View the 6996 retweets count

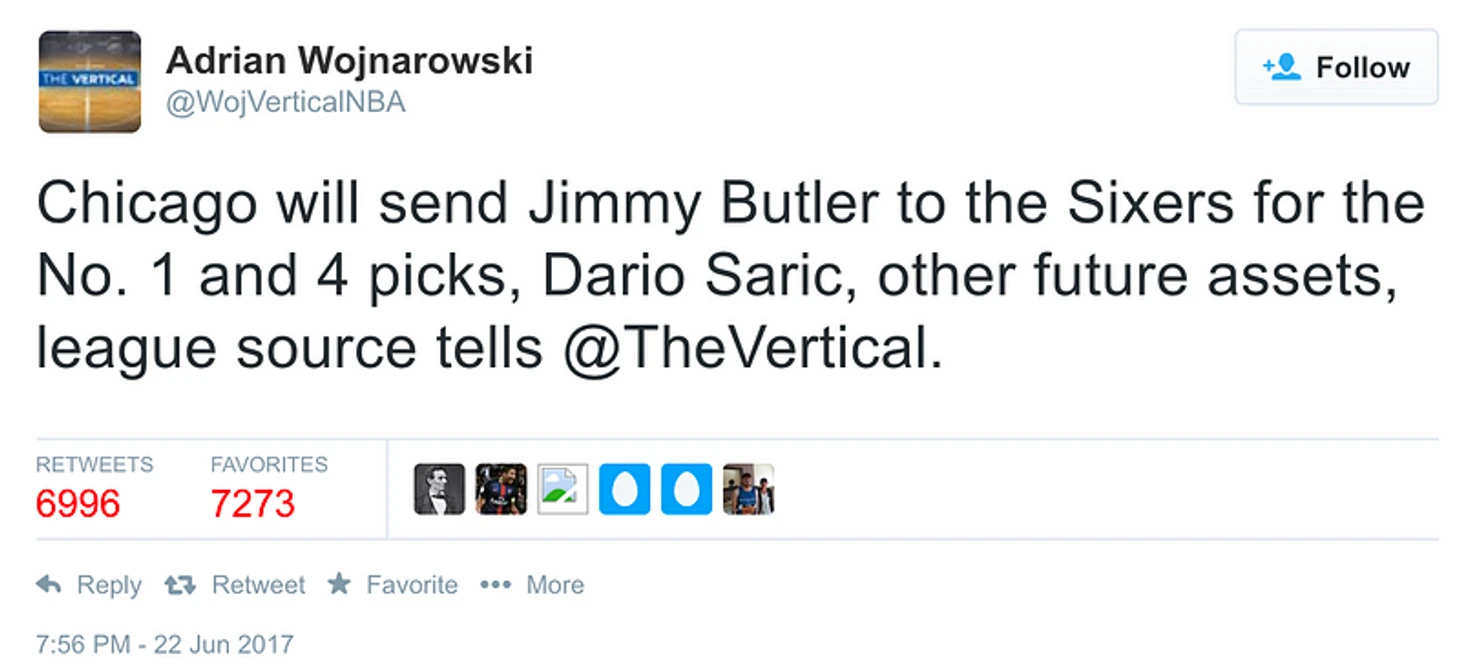78,503
